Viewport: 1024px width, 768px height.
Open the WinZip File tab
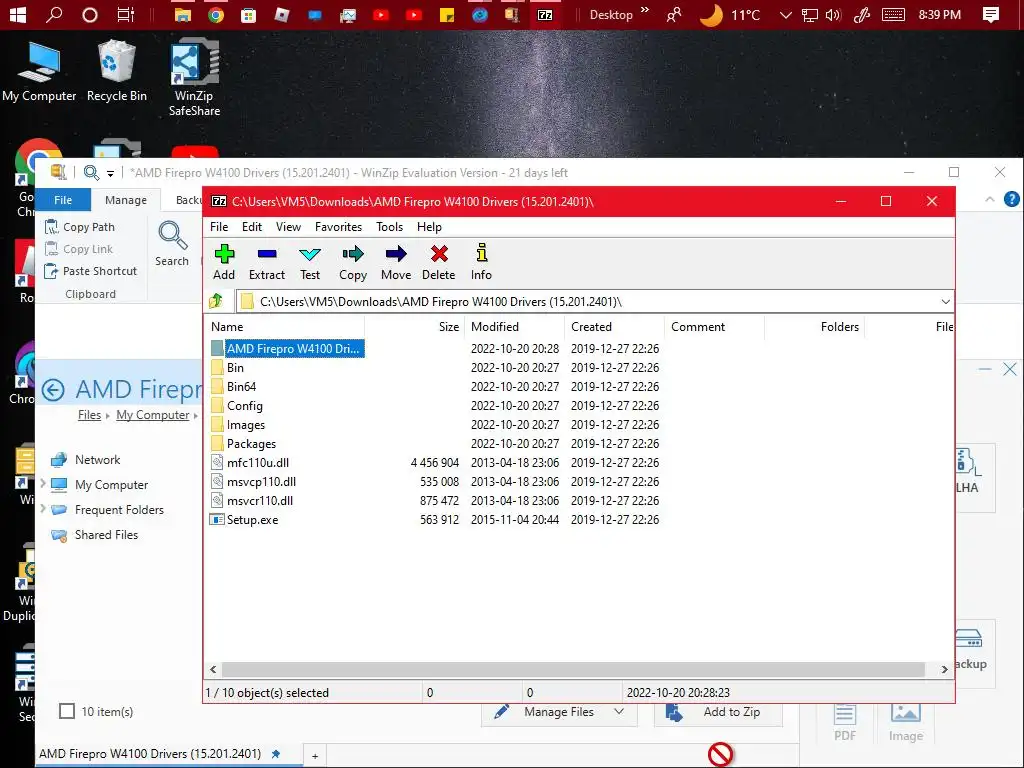[63, 200]
